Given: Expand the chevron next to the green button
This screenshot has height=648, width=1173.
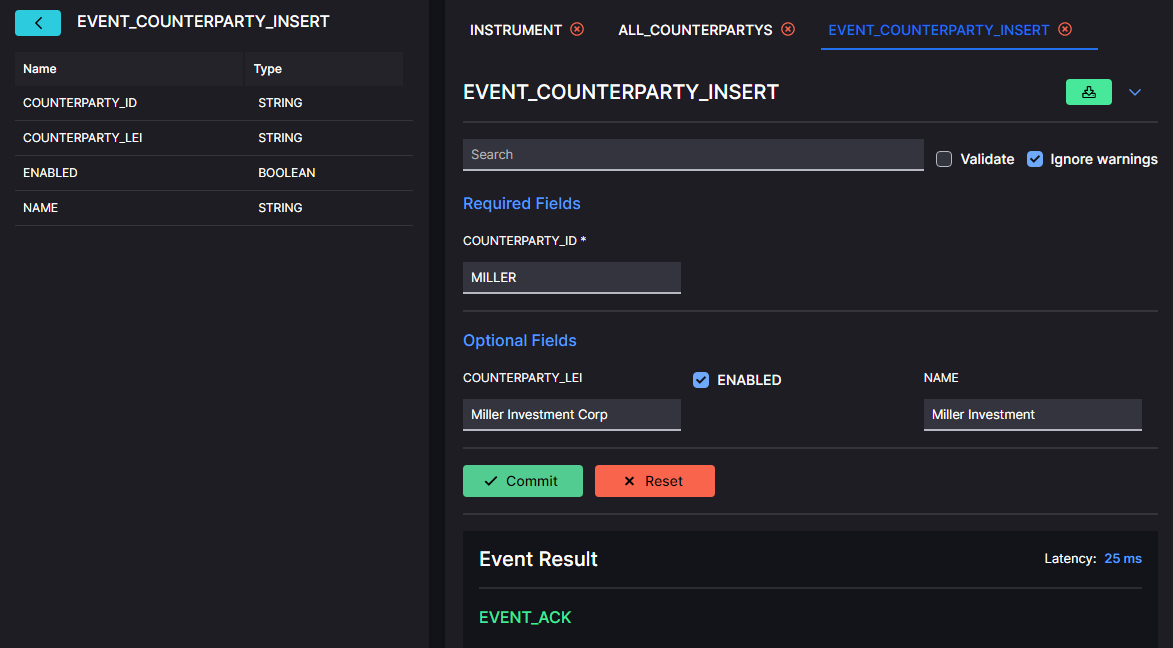Looking at the screenshot, I should [1135, 92].
